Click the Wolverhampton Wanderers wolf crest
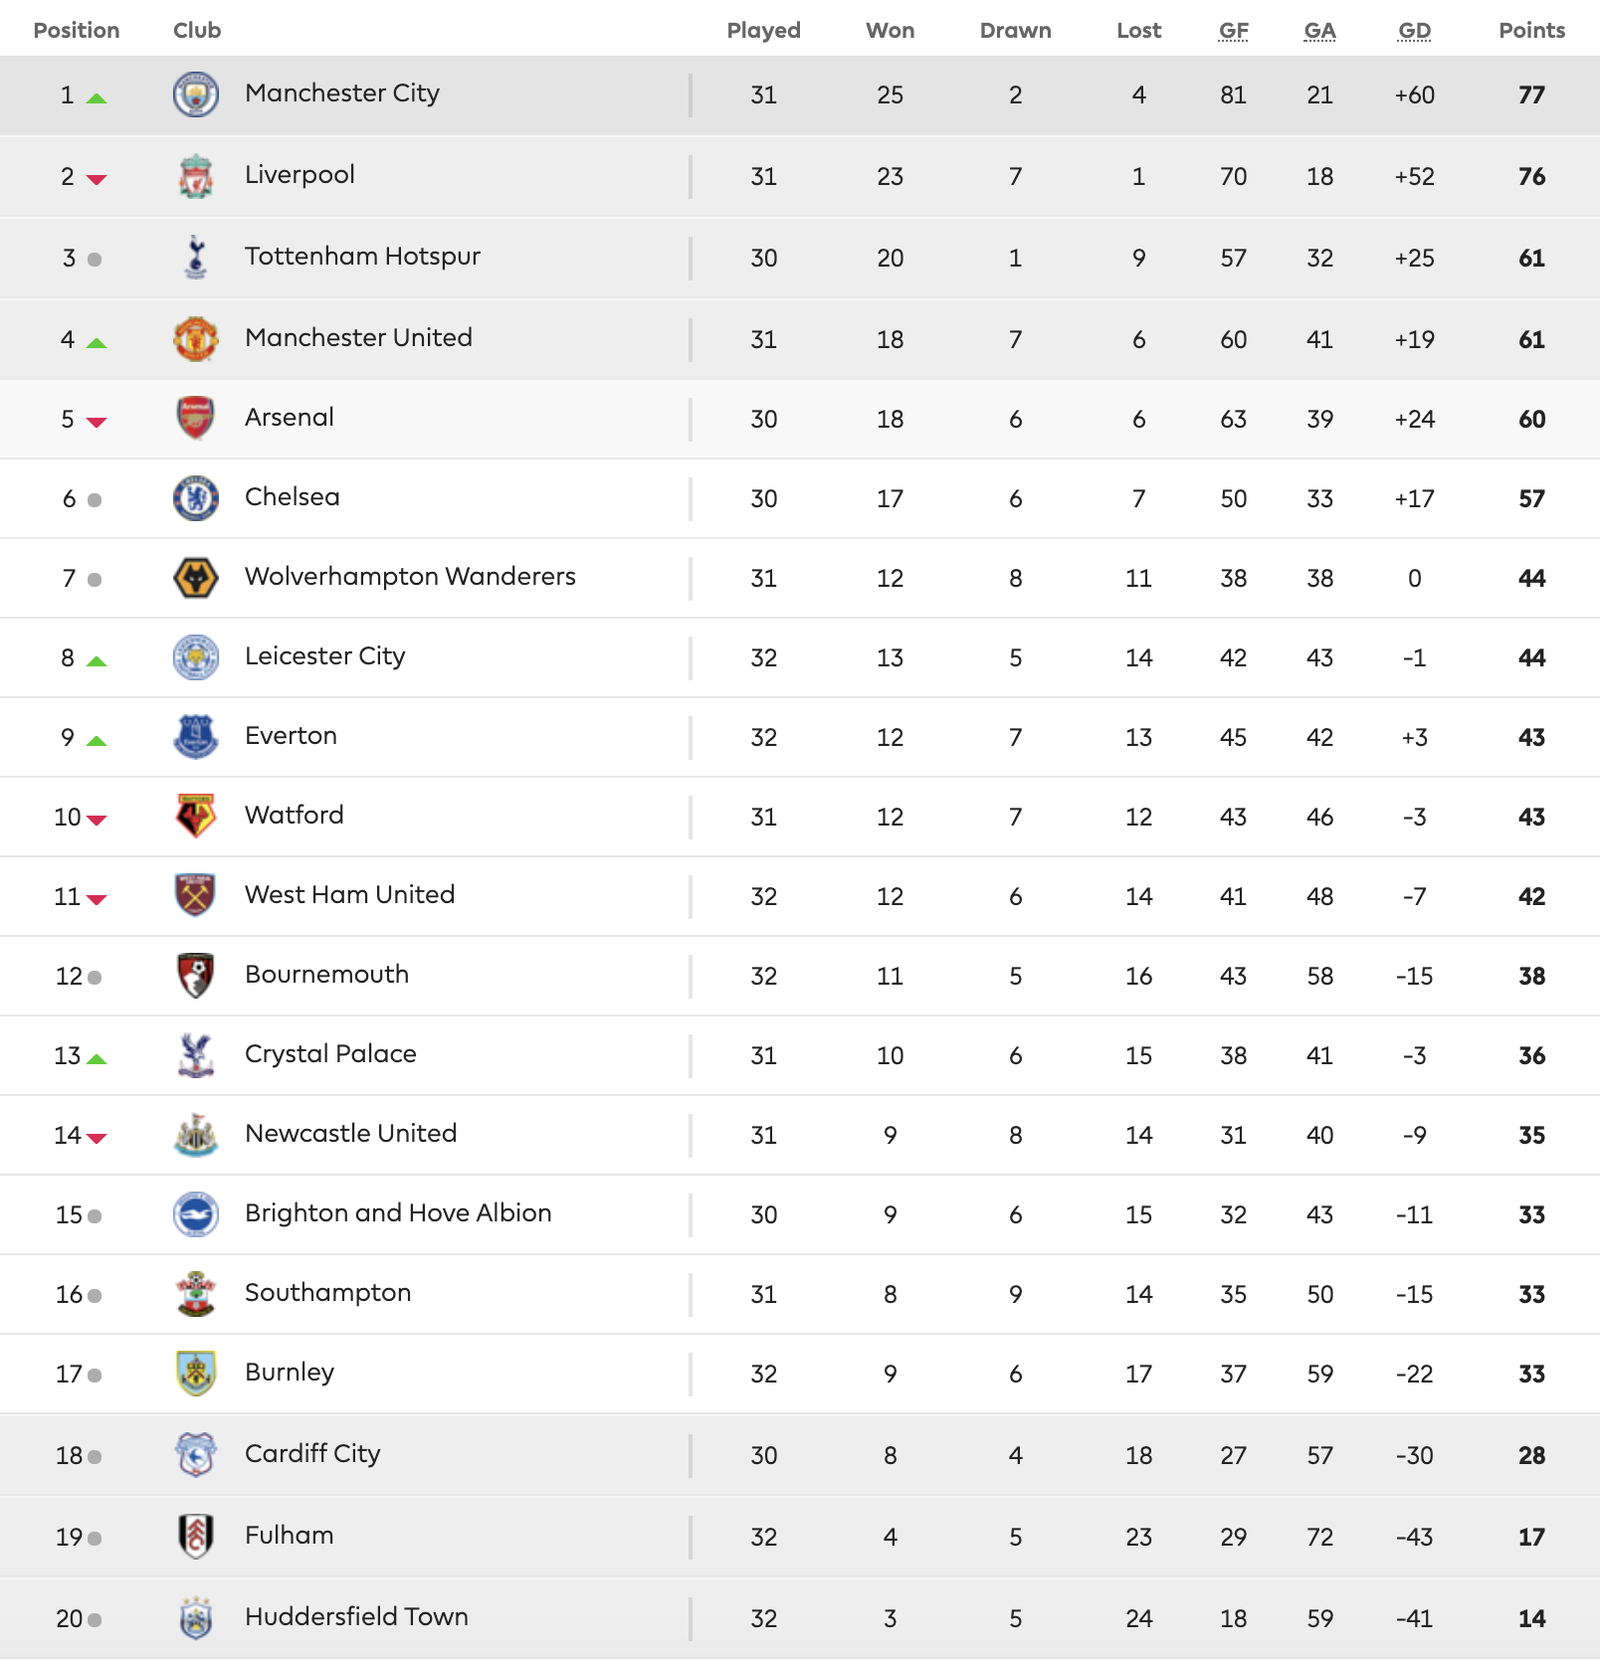 pos(196,578)
